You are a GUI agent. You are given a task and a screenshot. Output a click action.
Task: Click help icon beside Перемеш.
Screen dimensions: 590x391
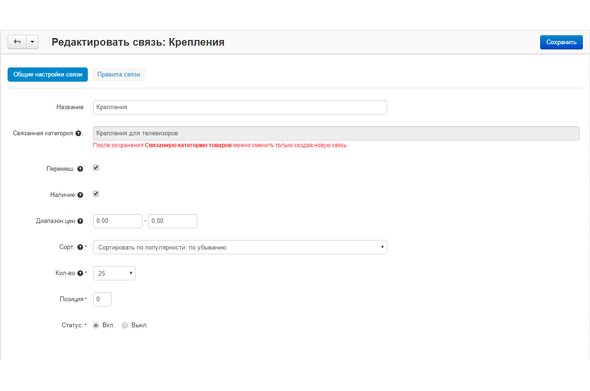(80, 169)
